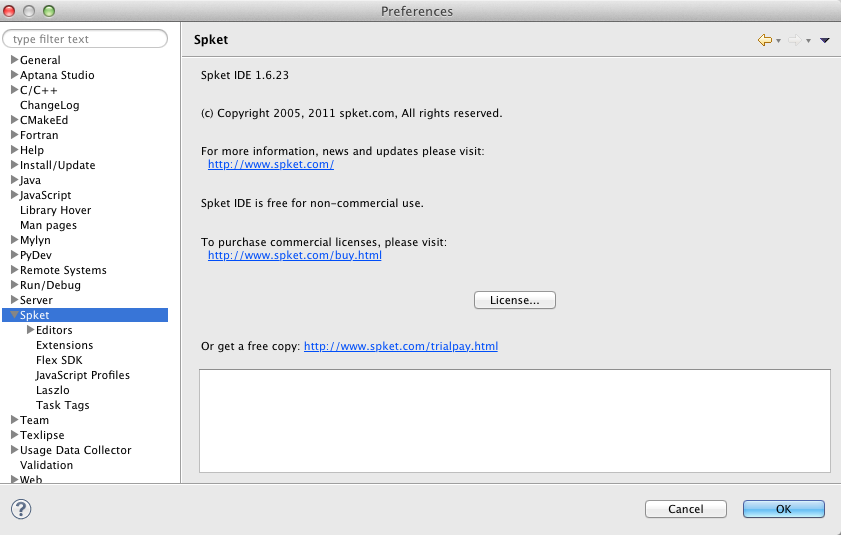This screenshot has height=535, width=841.
Task: Expand the Editors subtree under Spket
Action: coord(31,329)
